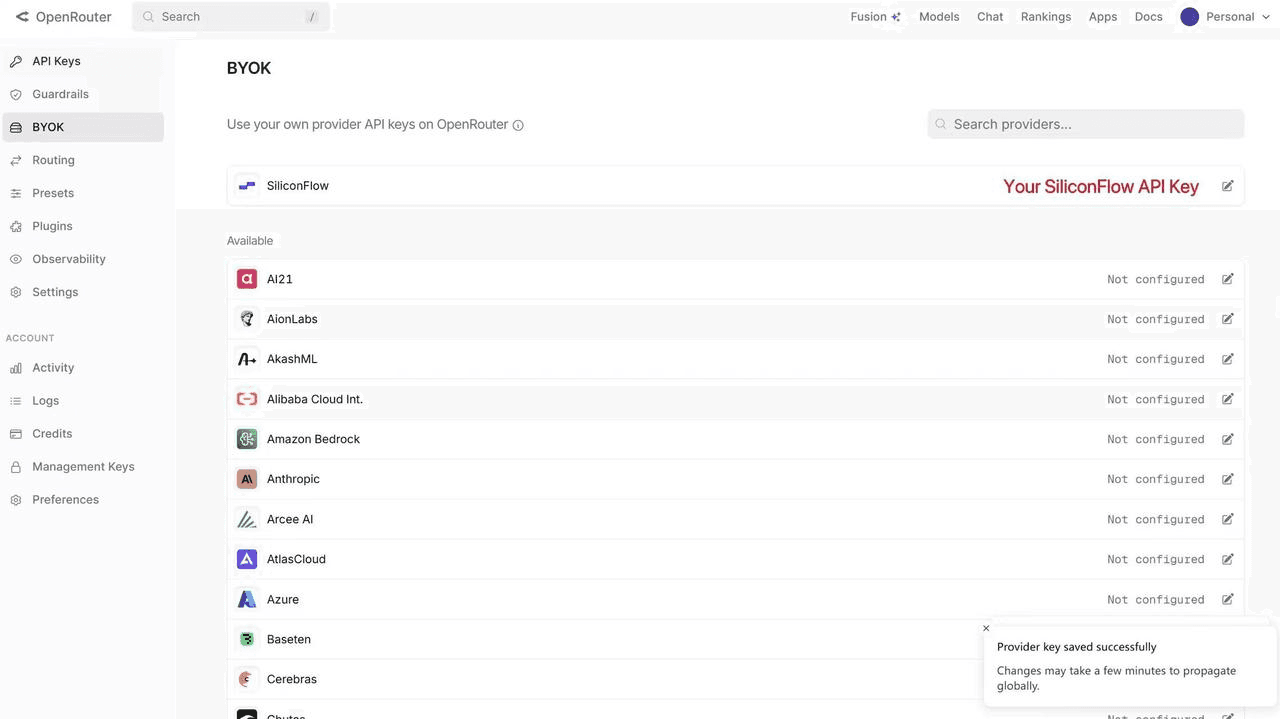The height and width of the screenshot is (719, 1280).
Task: Go to Apps in top navigation
Action: [x=1103, y=17]
